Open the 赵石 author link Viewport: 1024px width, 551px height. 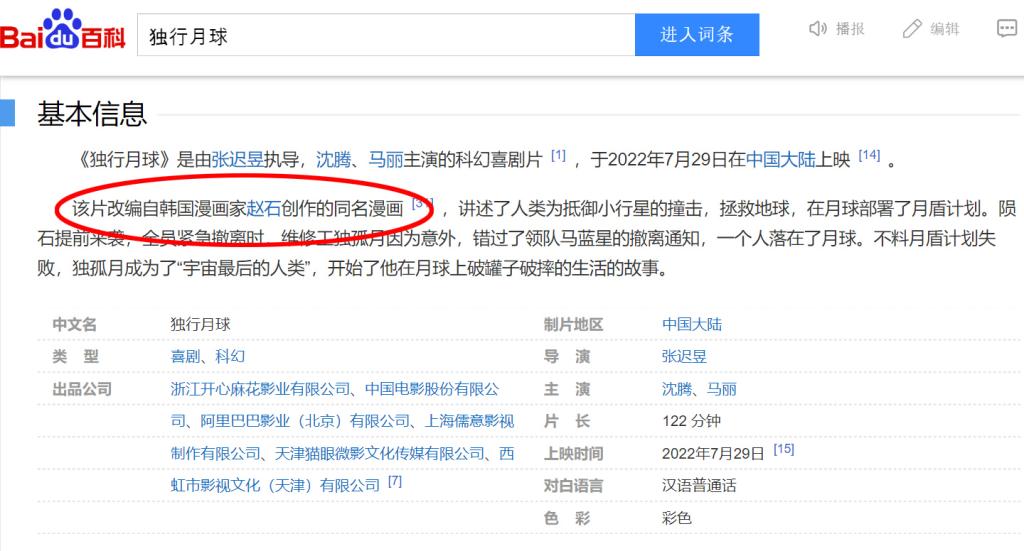[263, 209]
